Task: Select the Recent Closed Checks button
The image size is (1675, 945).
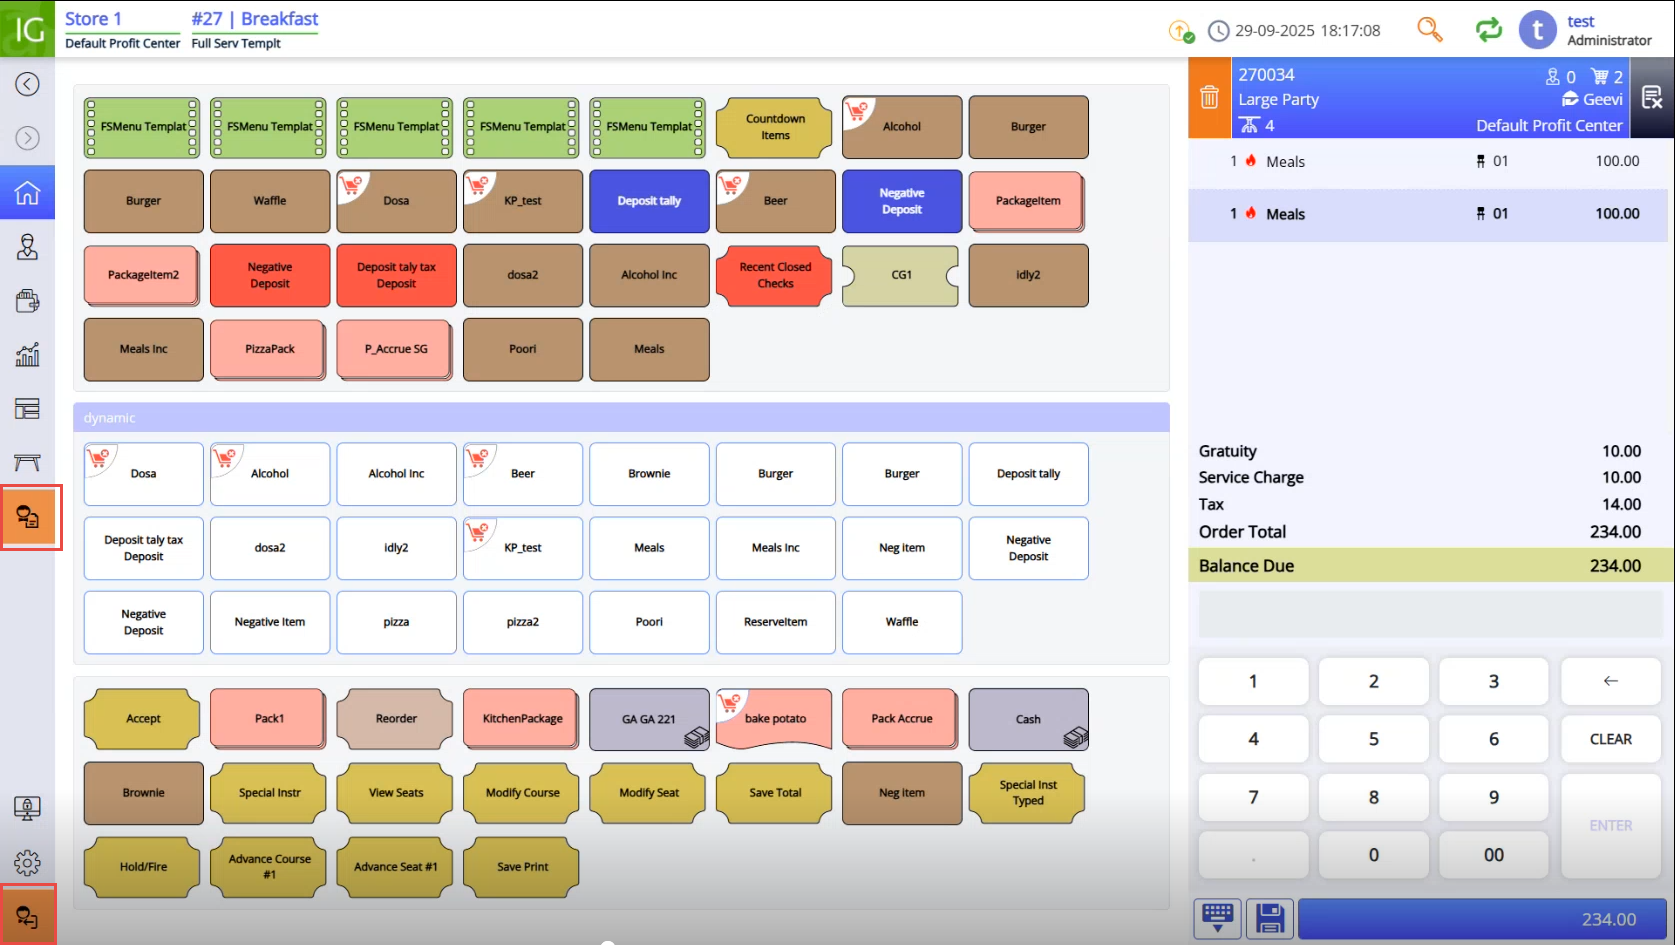Action: pos(775,275)
